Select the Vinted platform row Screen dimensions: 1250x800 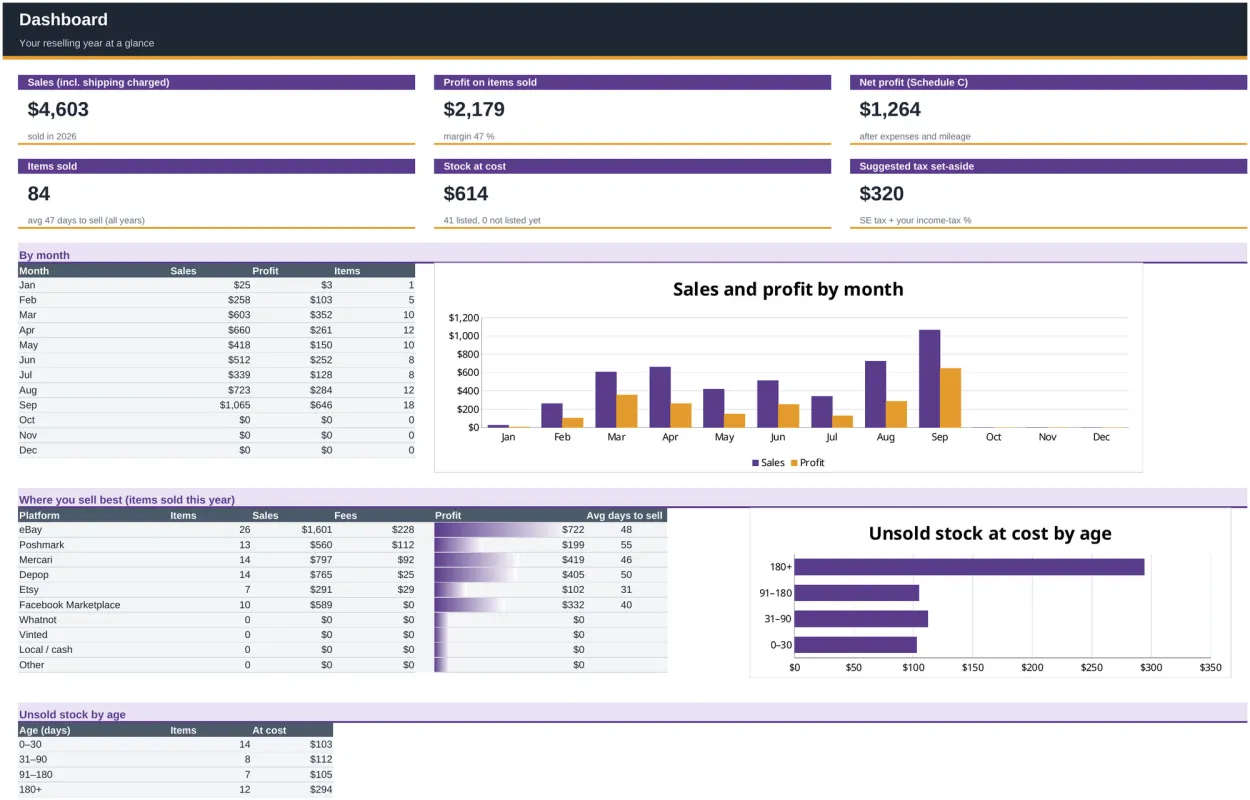pyautogui.click(x=342, y=635)
